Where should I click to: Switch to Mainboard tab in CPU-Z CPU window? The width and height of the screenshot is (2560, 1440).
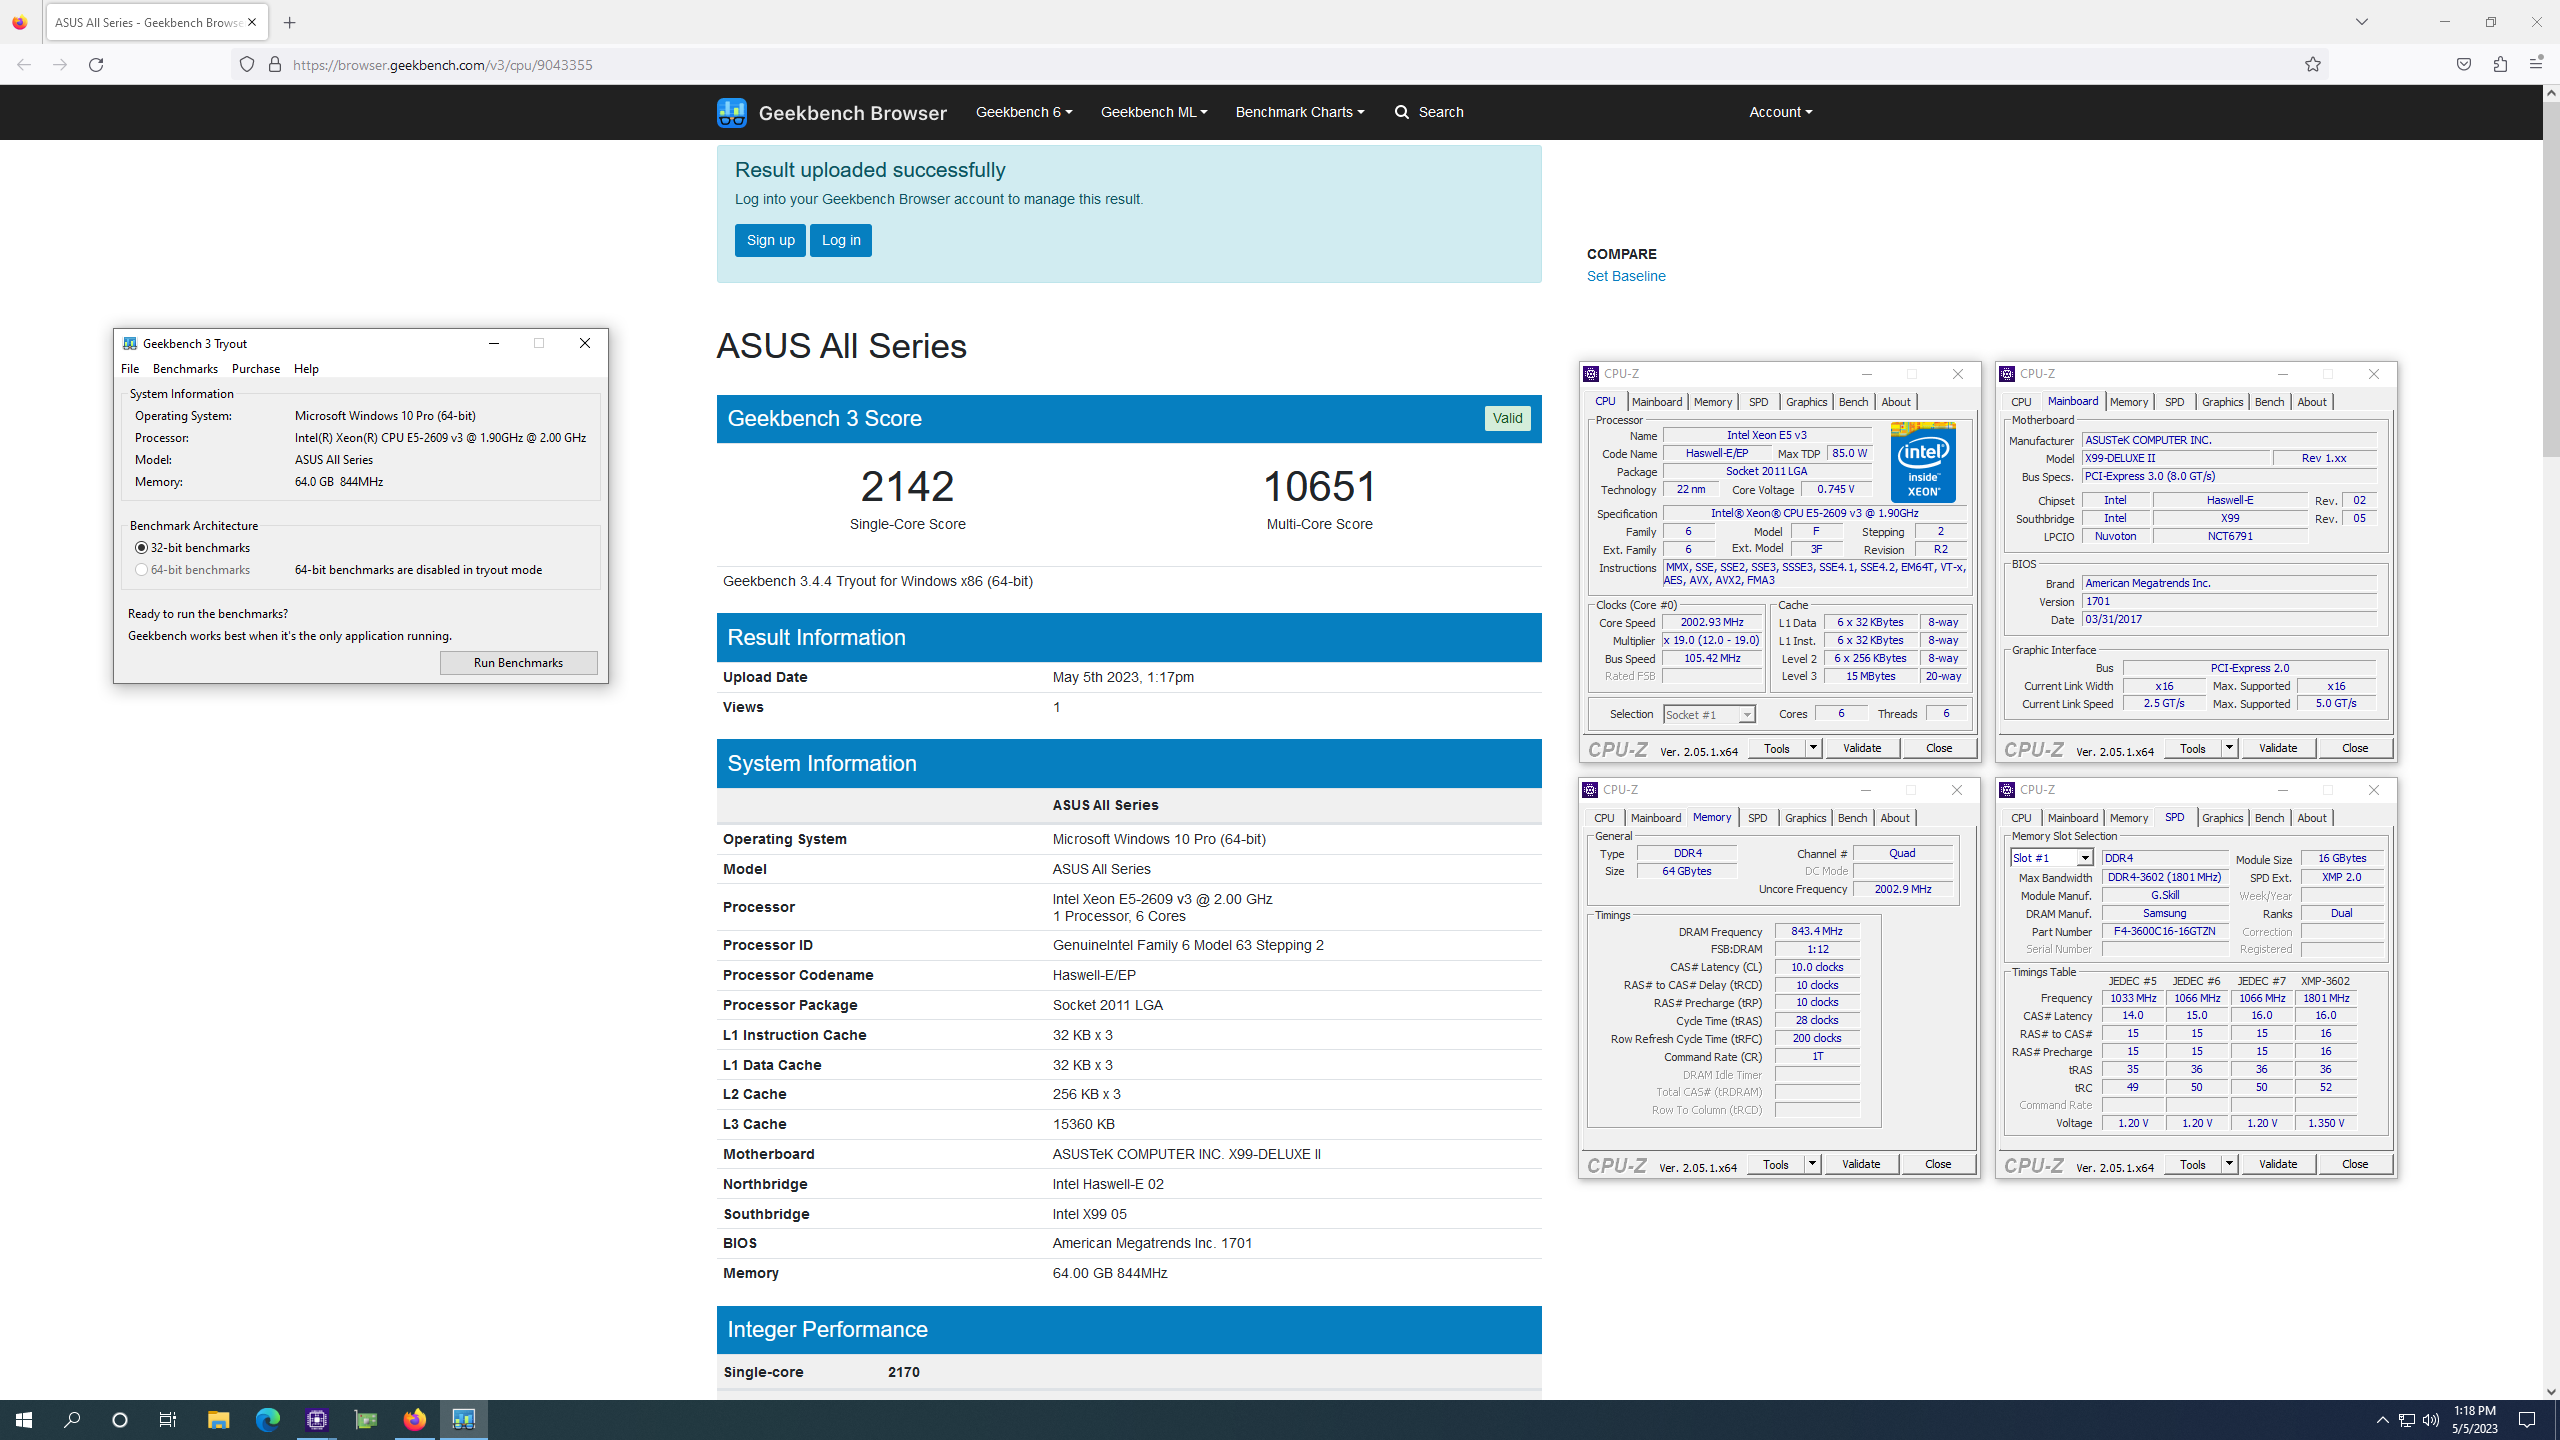(1657, 402)
